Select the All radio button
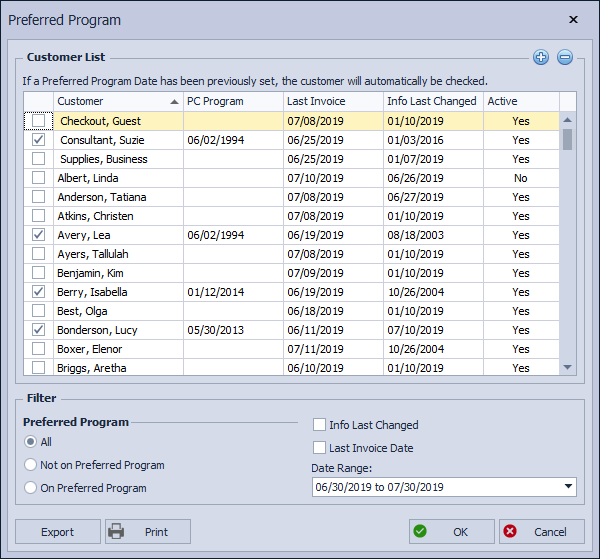Viewport: 600px width, 559px height. [x=31, y=442]
